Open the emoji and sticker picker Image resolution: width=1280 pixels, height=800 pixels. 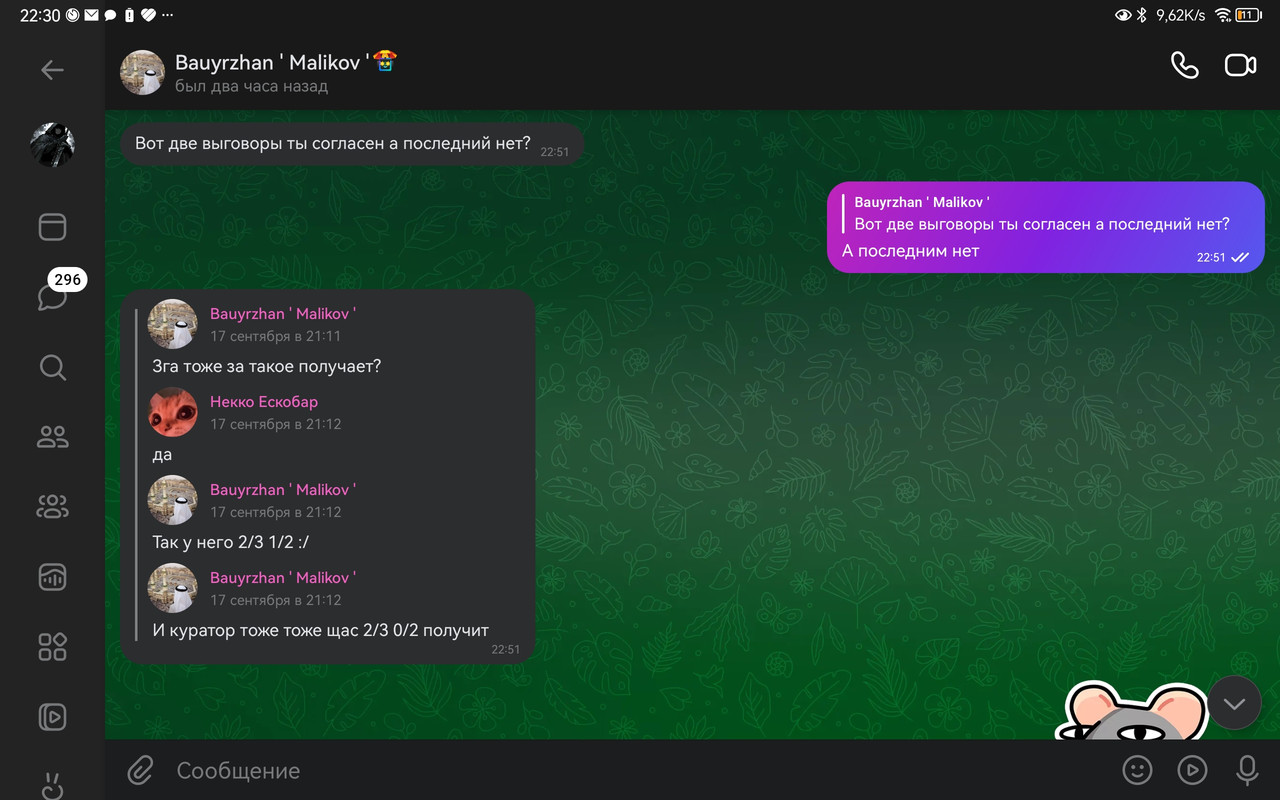1137,769
